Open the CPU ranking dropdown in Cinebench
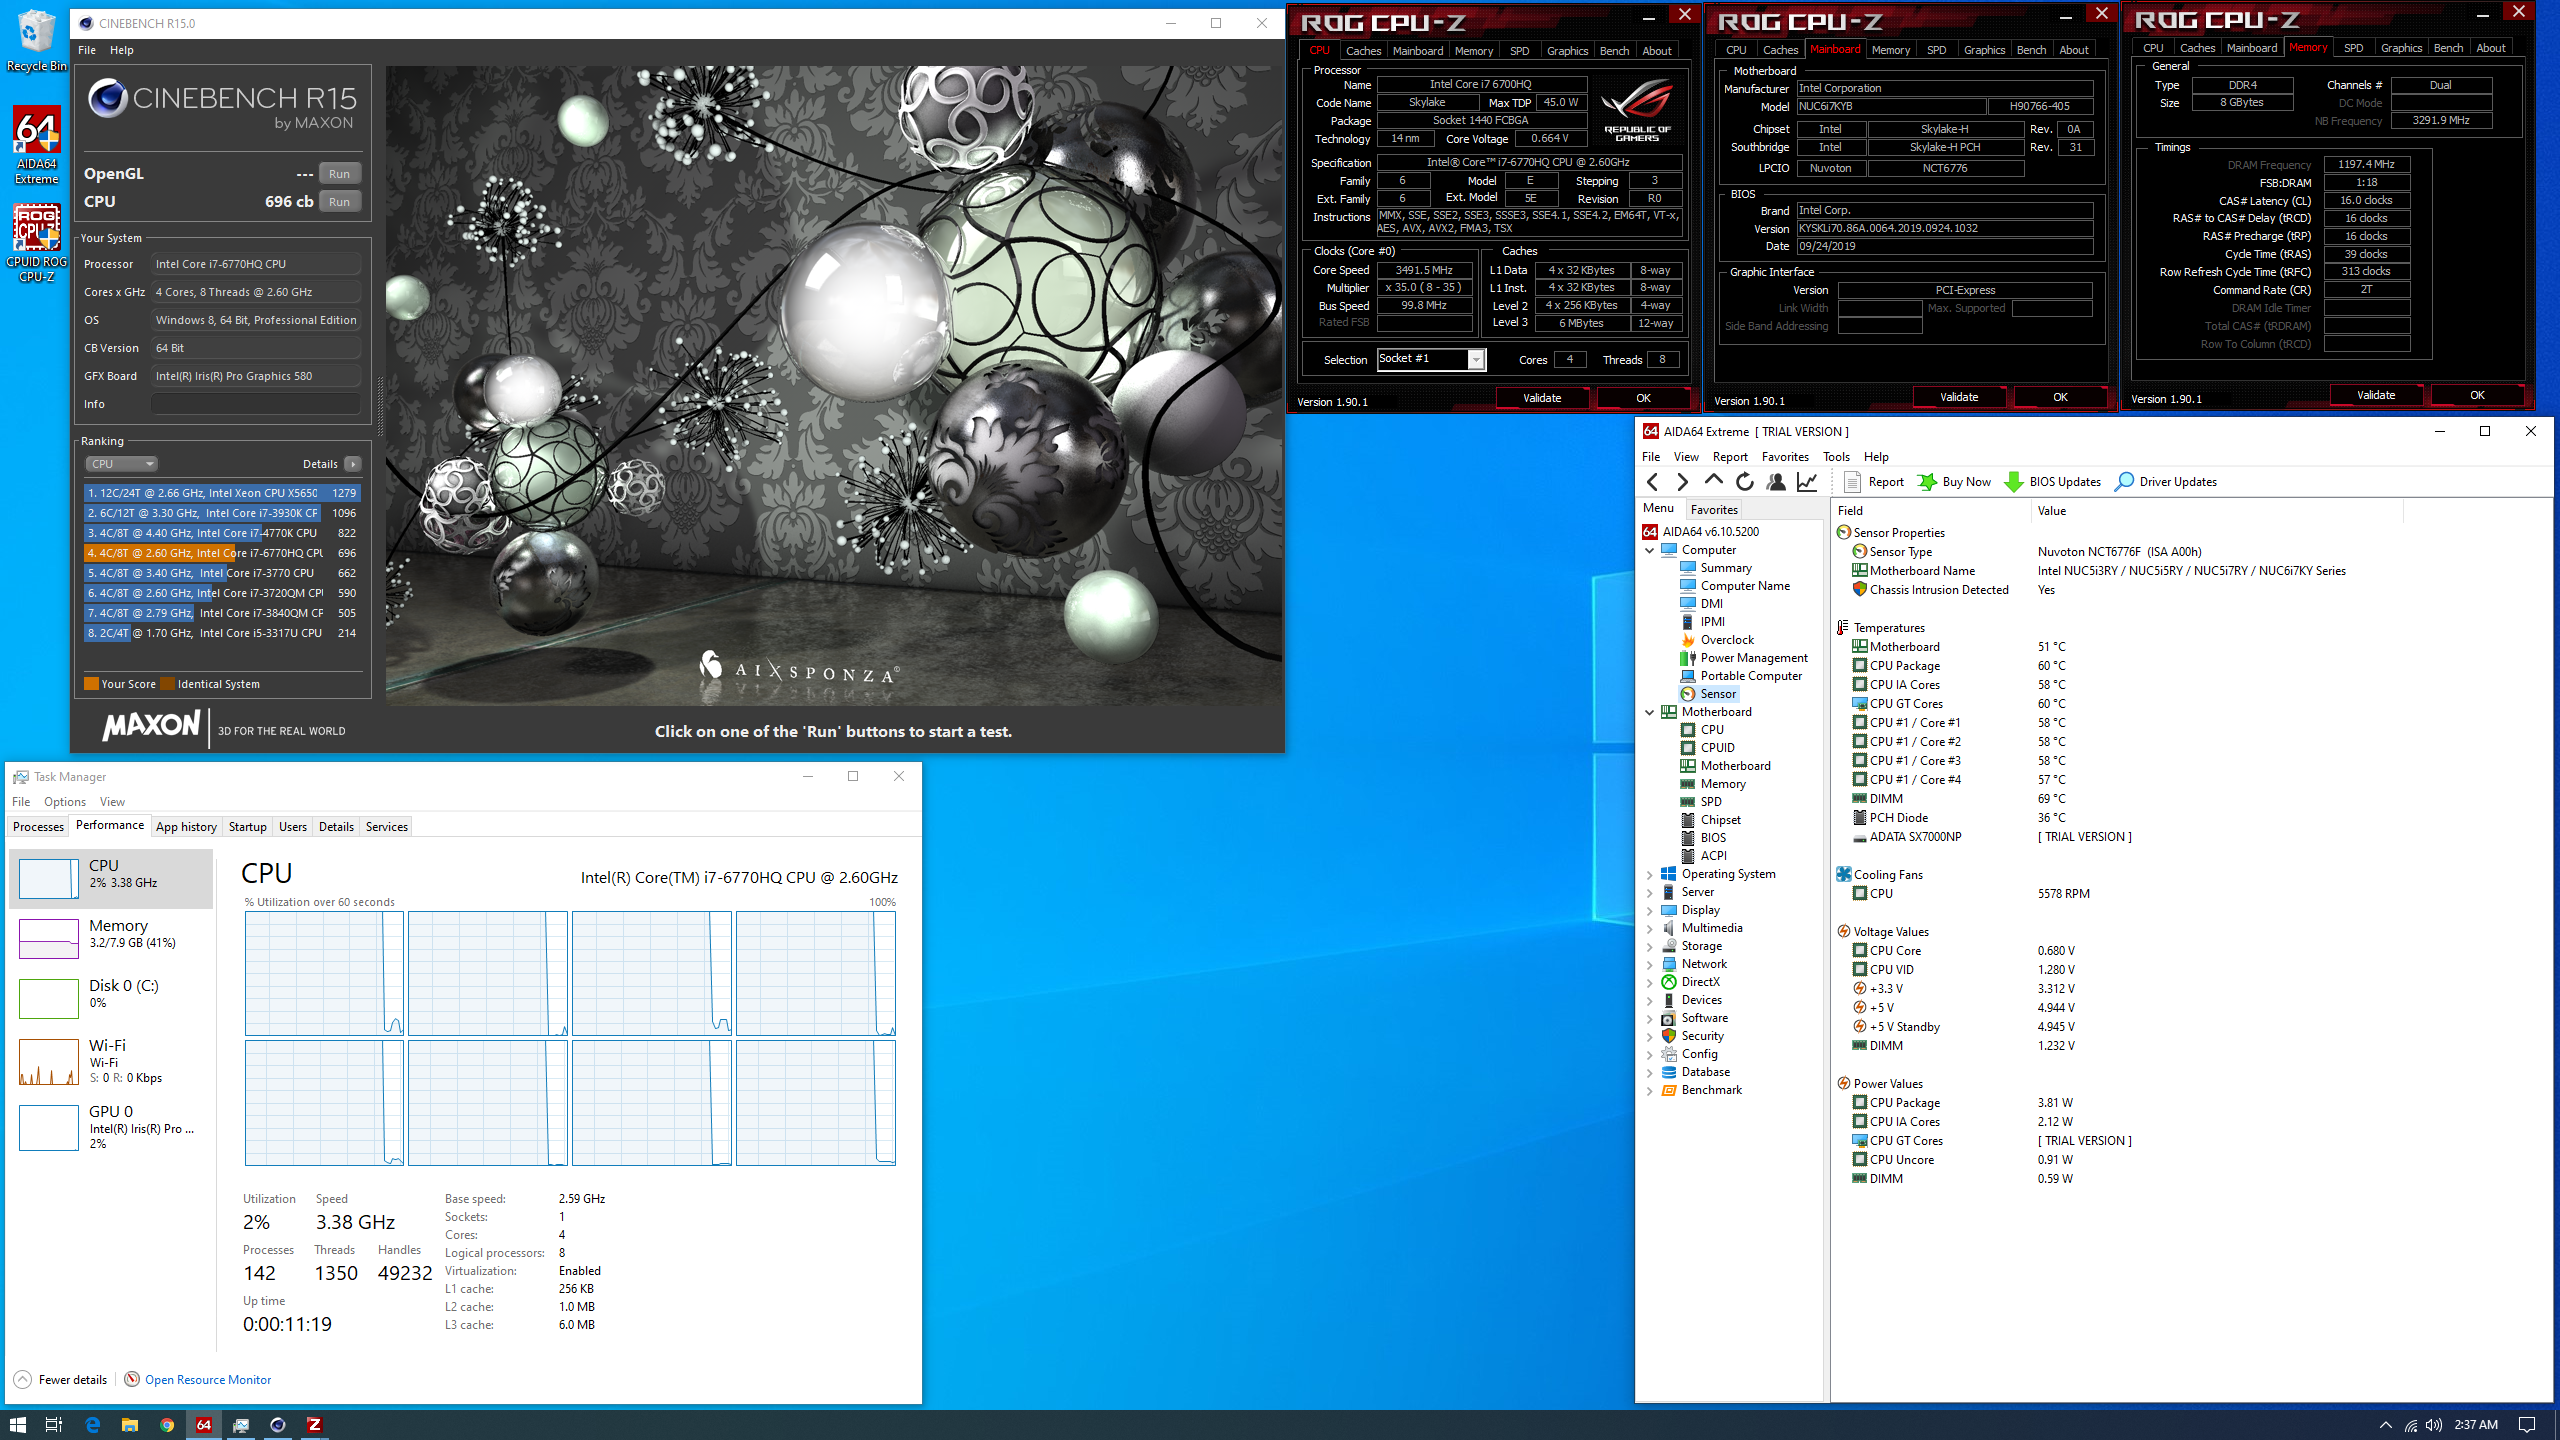The height and width of the screenshot is (1440, 2560). click(x=121, y=464)
